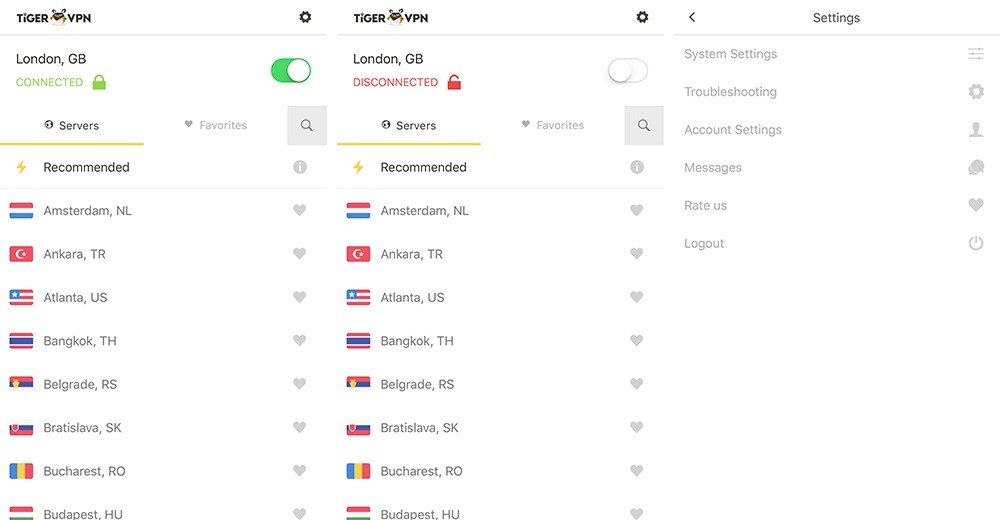
Task: Switch to the Favorites tab on the connected screen
Action: (x=216, y=125)
